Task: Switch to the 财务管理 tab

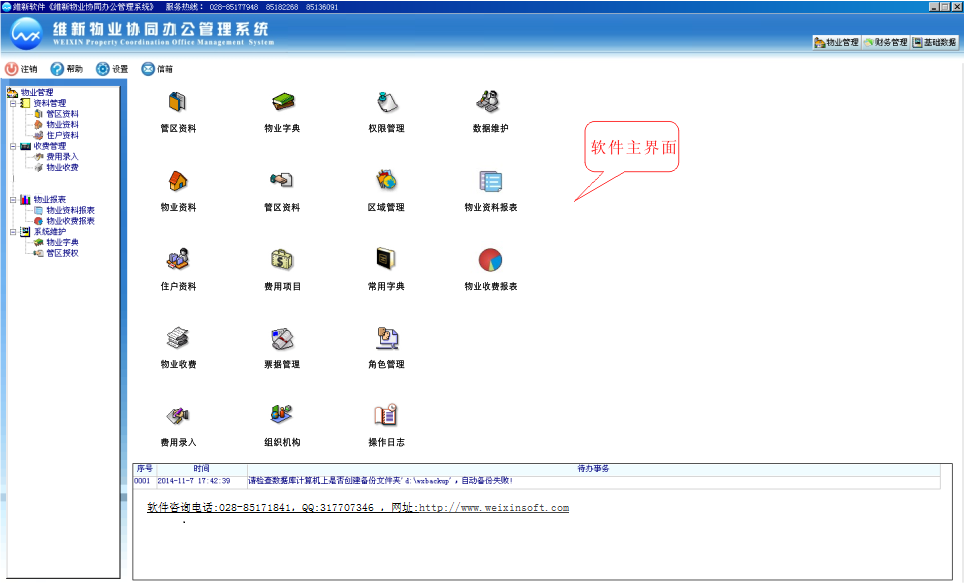Action: [x=885, y=43]
